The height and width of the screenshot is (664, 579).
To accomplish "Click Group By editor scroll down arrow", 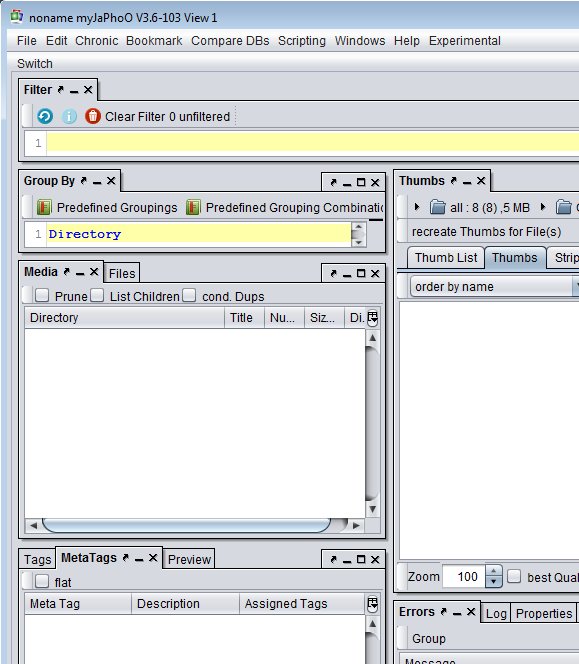I will pos(358,243).
